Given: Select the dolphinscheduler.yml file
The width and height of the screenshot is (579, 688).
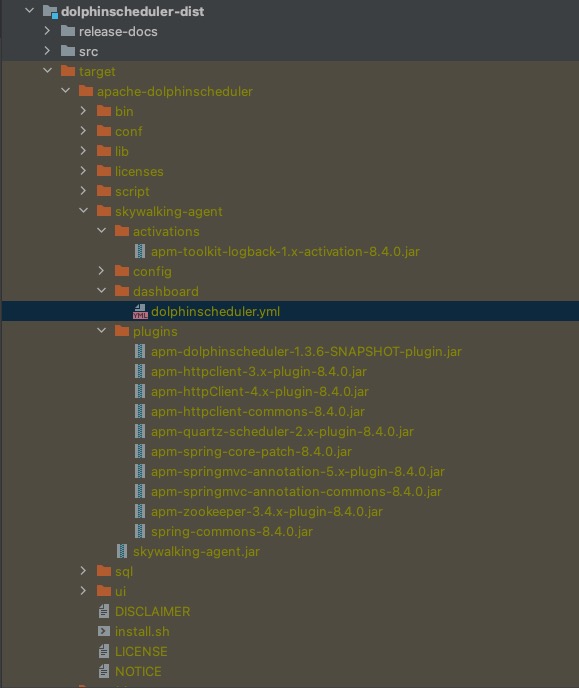Looking at the screenshot, I should tap(215, 312).
